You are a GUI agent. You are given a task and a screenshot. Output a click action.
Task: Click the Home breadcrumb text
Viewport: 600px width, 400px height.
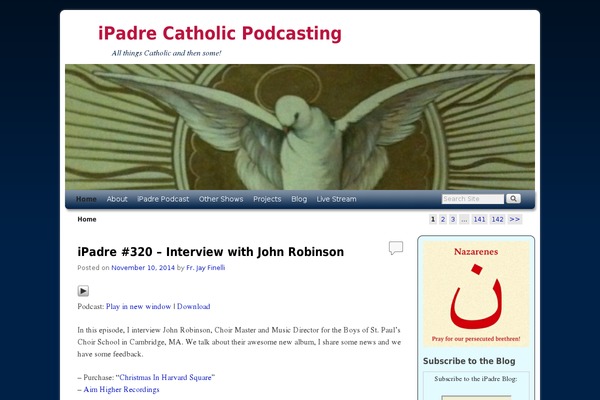[x=87, y=219]
